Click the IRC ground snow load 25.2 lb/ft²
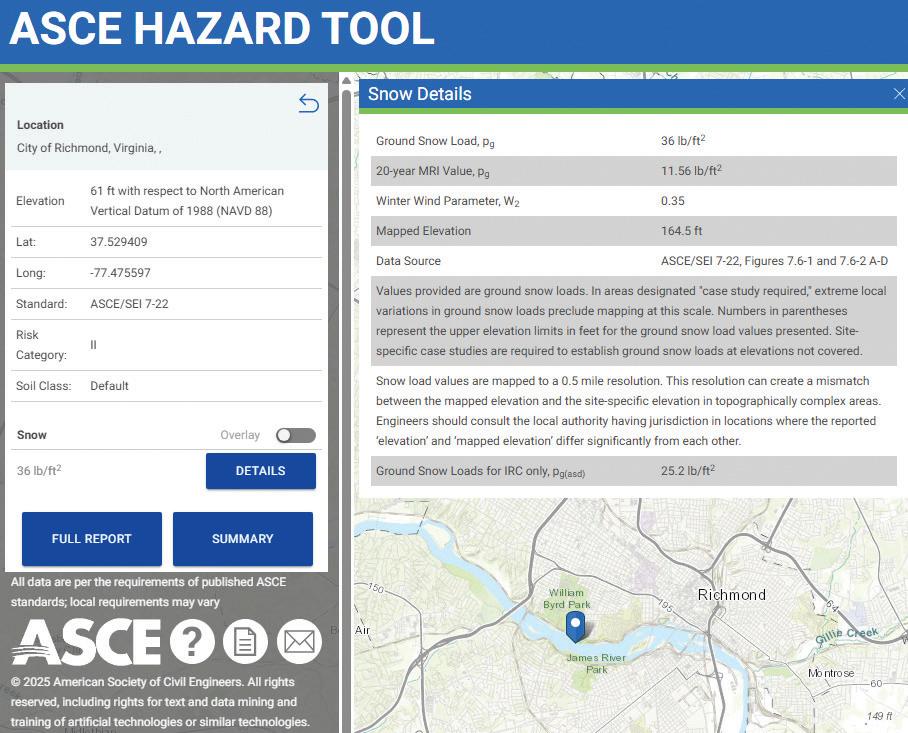Screen dimensions: 908x733 point(688,471)
